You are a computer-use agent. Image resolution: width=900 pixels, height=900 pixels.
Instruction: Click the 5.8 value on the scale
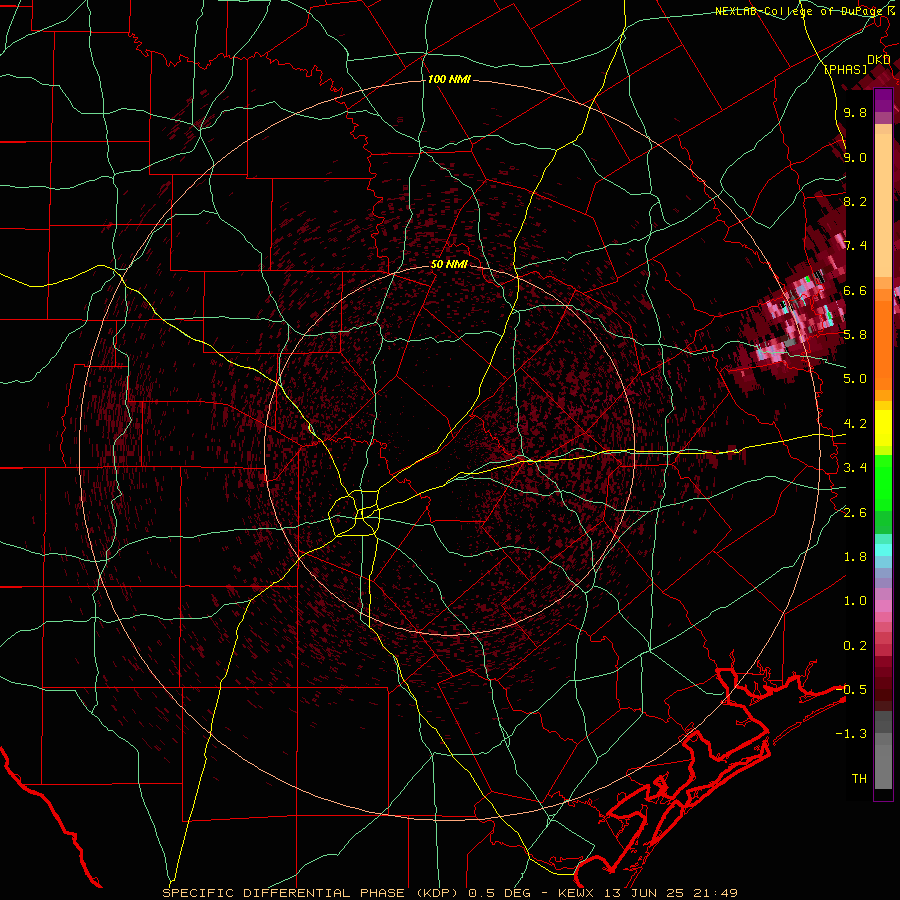pos(855,335)
